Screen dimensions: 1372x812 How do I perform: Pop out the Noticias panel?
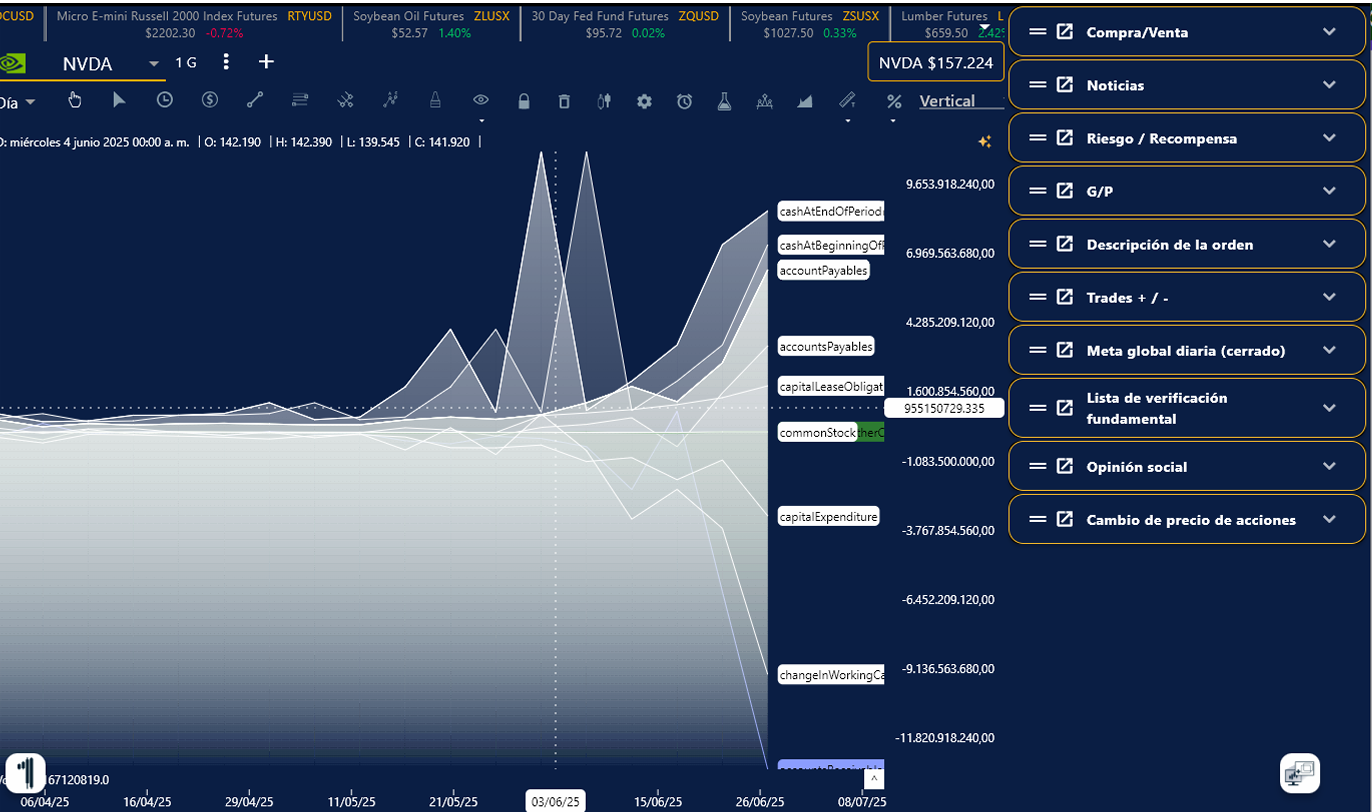click(x=1065, y=85)
